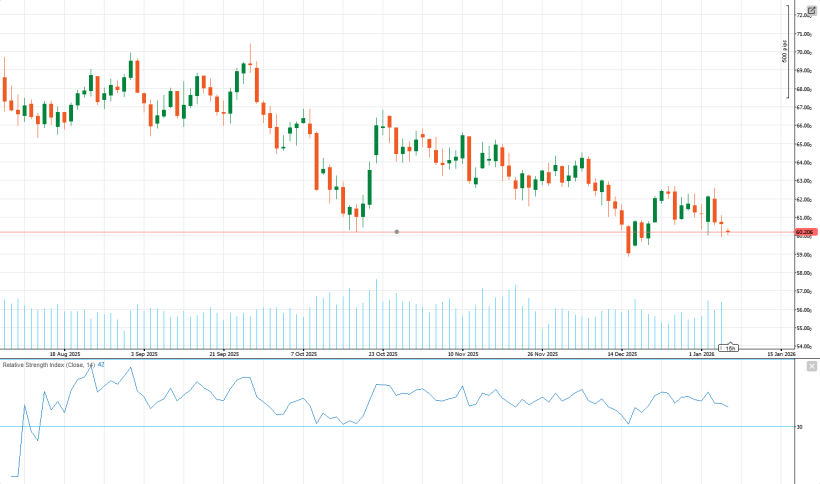820x484 pixels.
Task: Click the 23 Oct 2025 date label
Action: click(383, 354)
